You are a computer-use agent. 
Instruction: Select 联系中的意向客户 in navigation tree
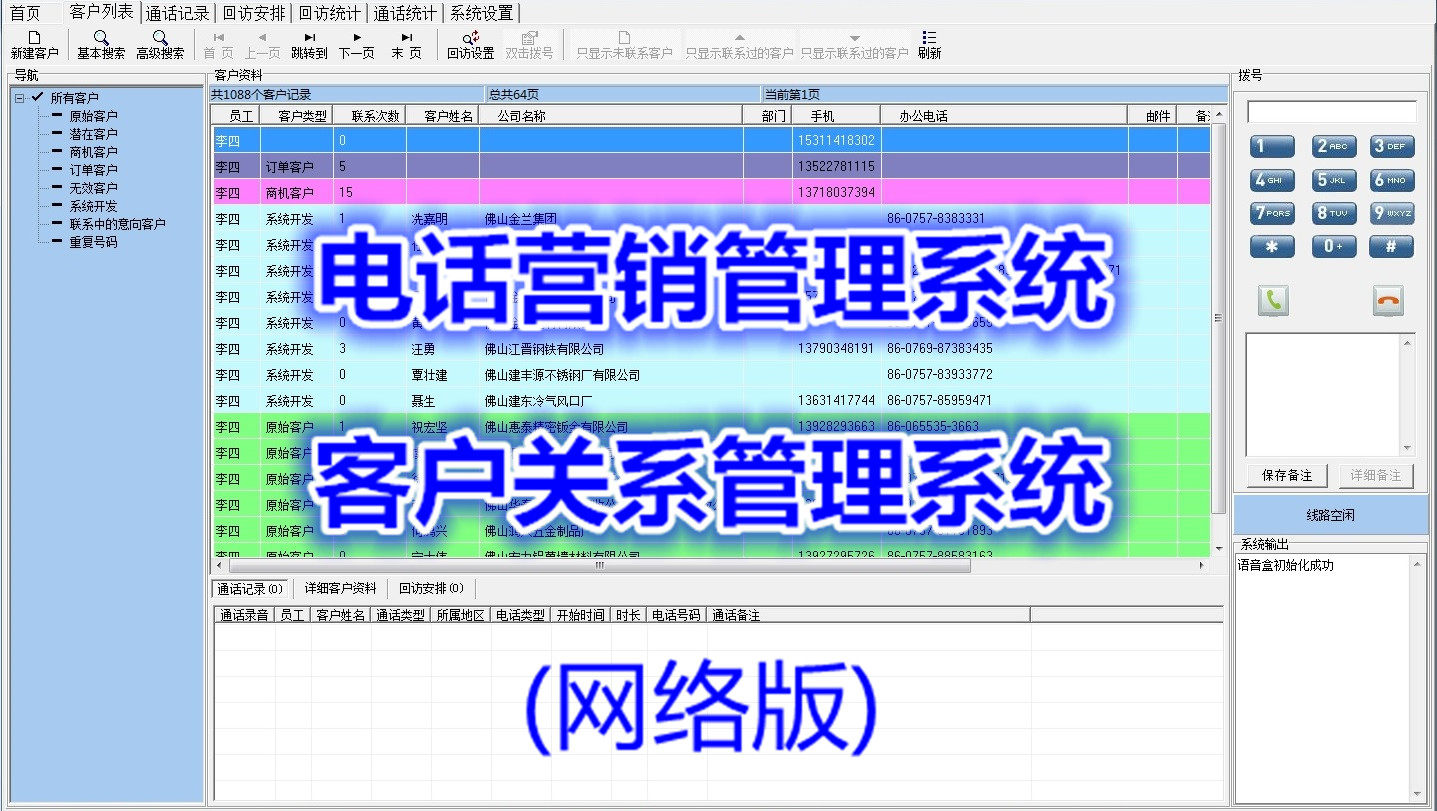point(117,224)
